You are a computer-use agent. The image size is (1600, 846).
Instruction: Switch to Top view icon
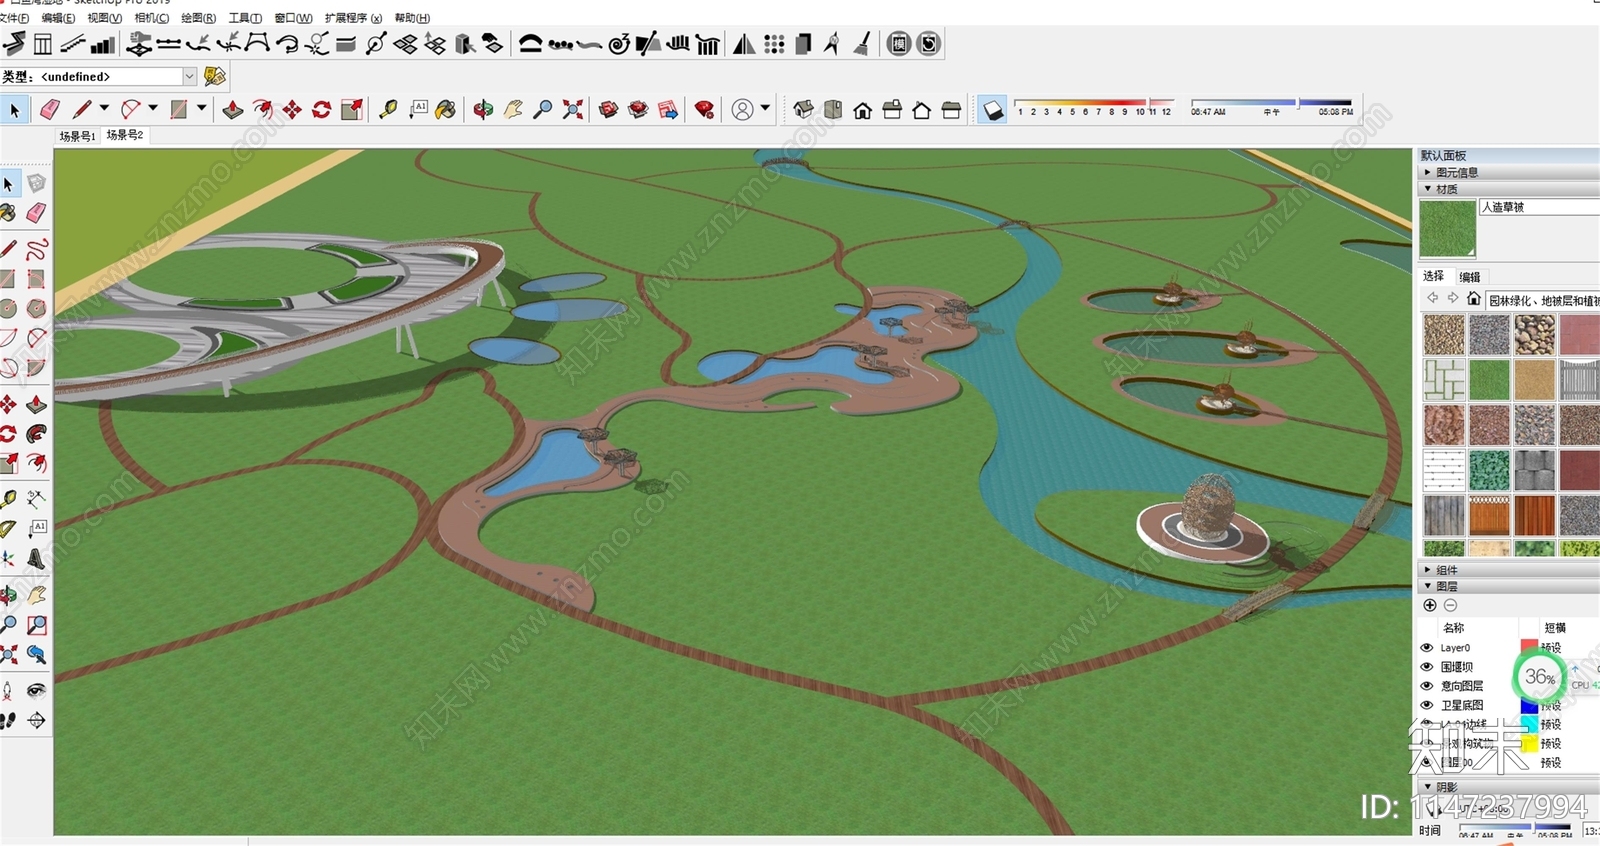tap(833, 110)
